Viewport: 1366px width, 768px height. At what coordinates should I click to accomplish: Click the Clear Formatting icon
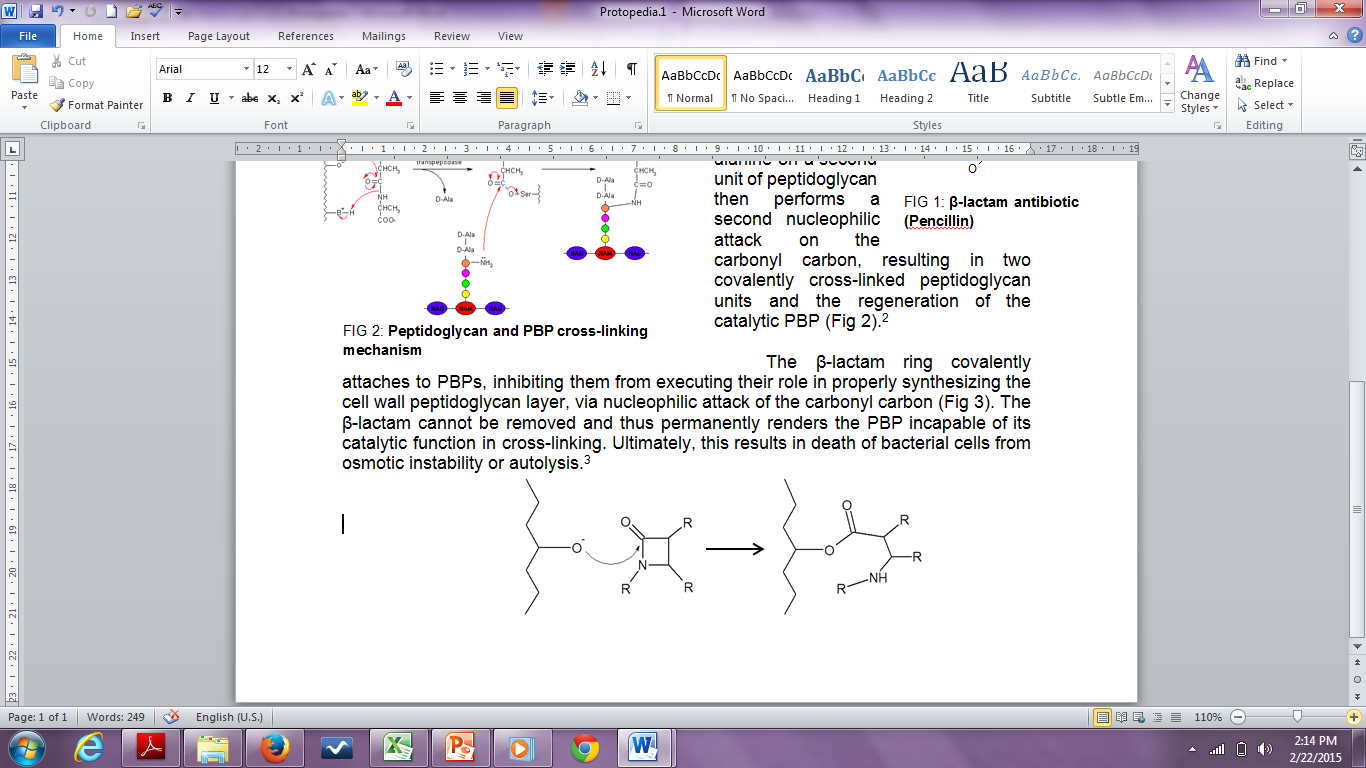pos(404,69)
